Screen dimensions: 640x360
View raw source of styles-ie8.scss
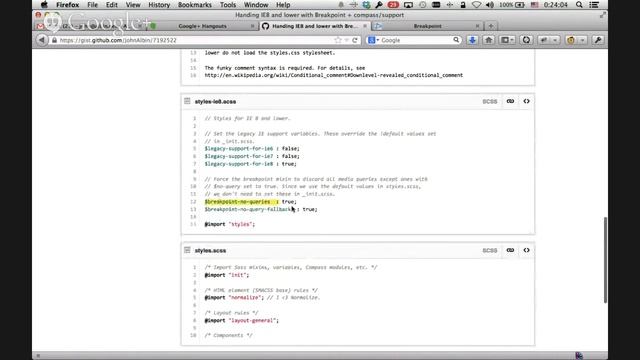[x=527, y=101]
